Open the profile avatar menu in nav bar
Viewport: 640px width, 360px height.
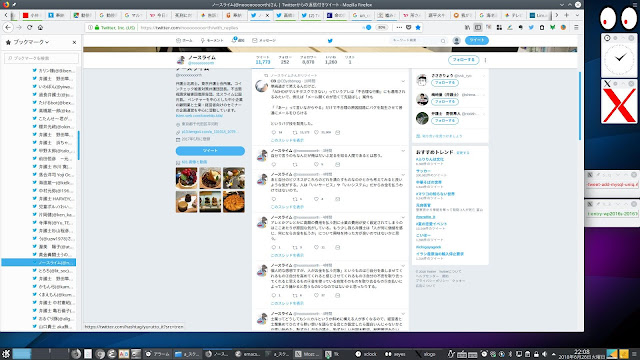pyautogui.click(x=456, y=40)
